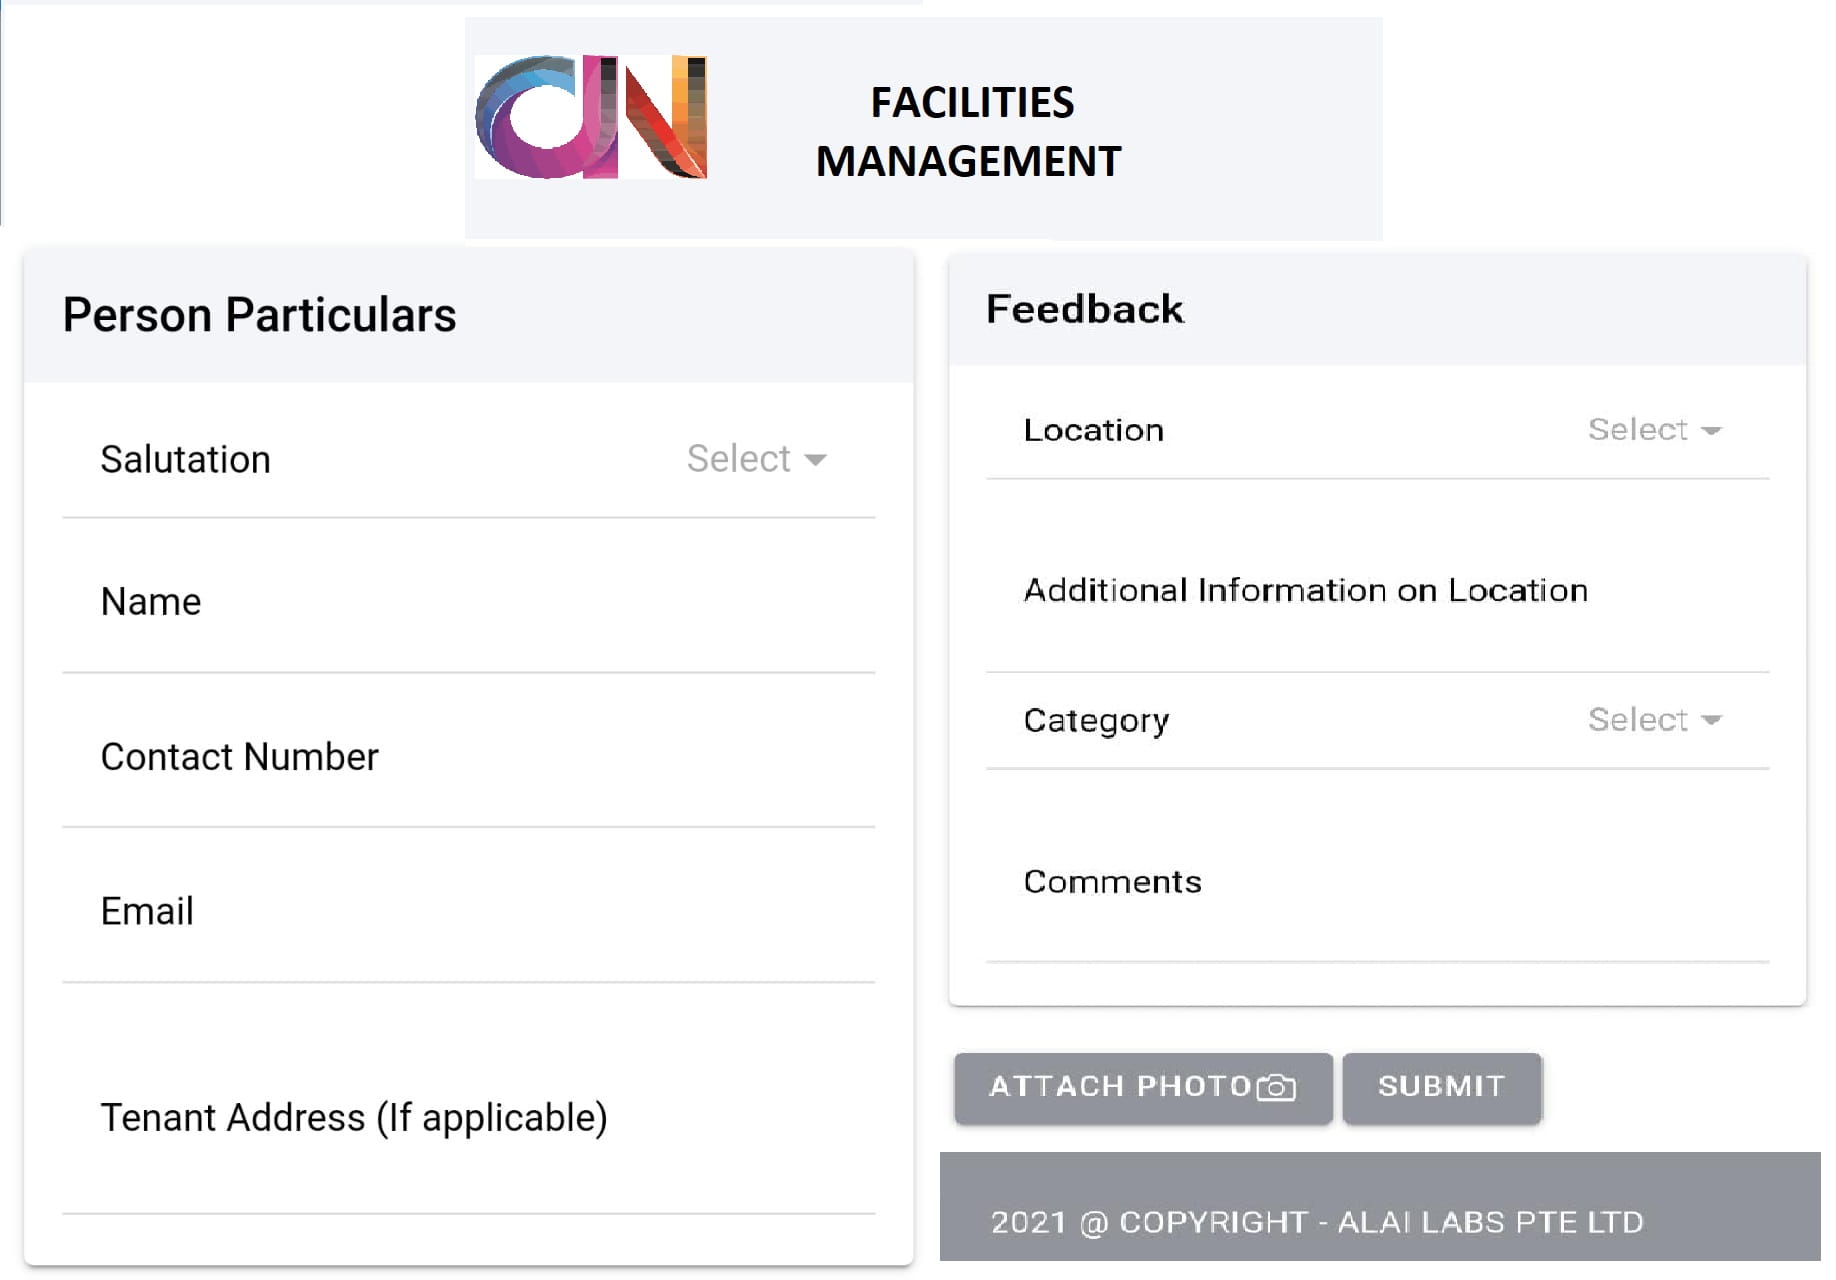
Task: Click the camera icon on Attach Photo
Action: 1276,1087
